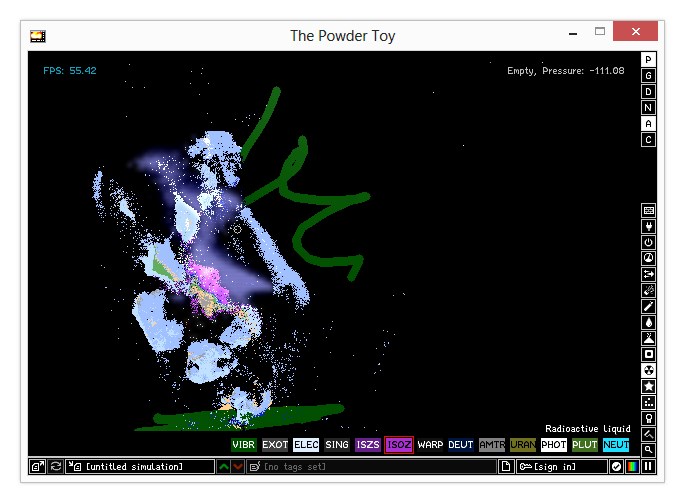Image resolution: width=685 pixels, height=503 pixels.
Task: Open the Explosives icon menu
Action: (649, 290)
